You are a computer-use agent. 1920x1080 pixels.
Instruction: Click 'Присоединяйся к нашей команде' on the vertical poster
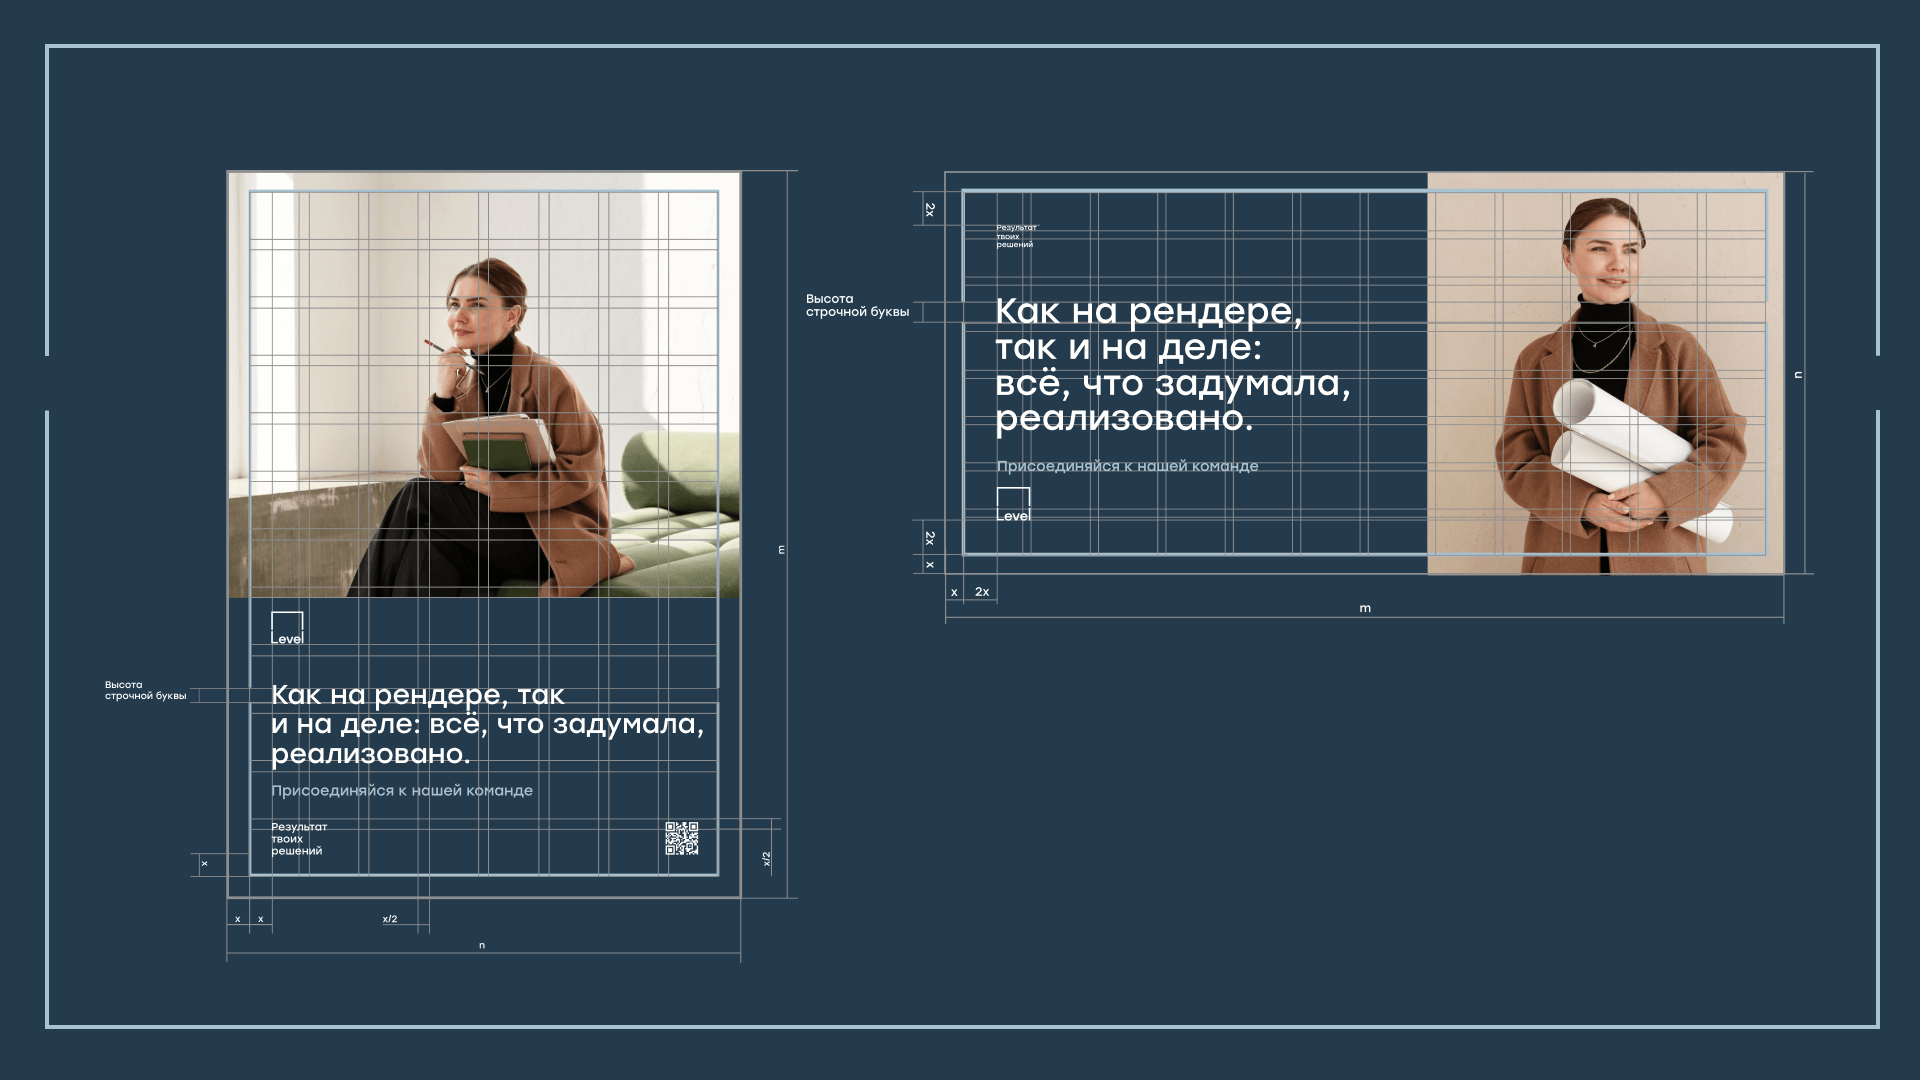click(402, 791)
